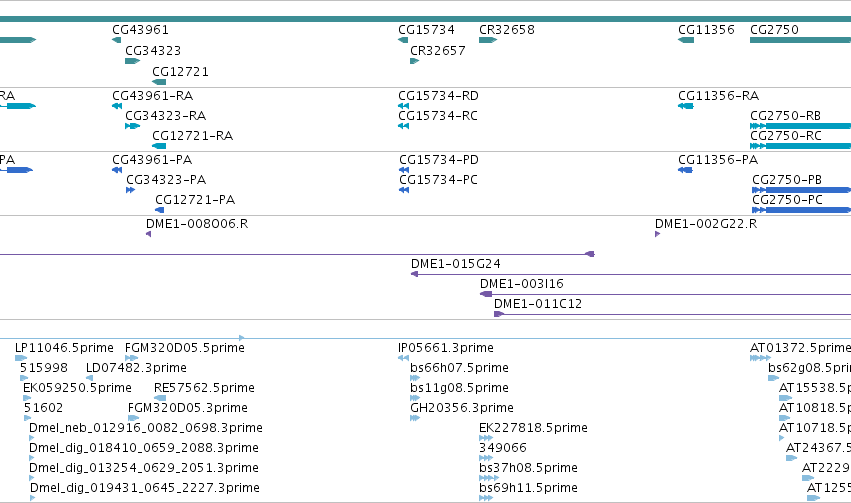Image resolution: width=851 pixels, height=503 pixels.
Task: Select the IP05661.3prime EST arrow
Action: tap(403, 358)
